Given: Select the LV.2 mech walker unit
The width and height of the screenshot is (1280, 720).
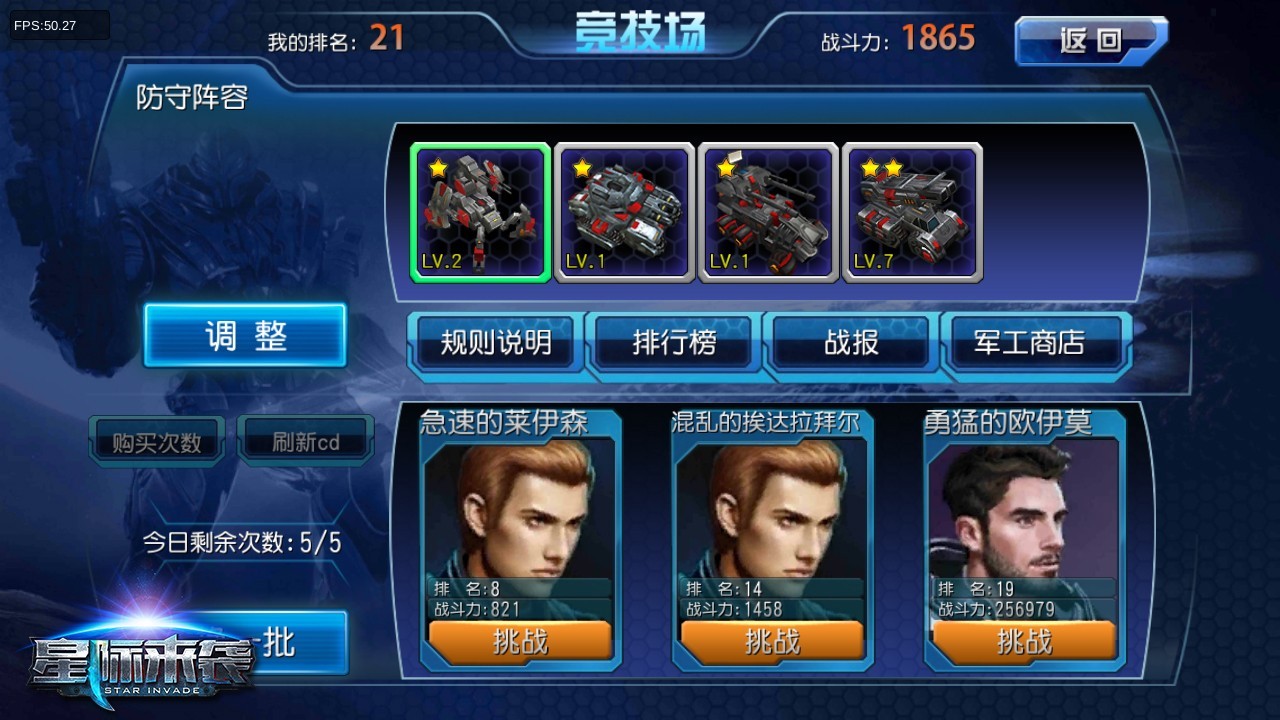Looking at the screenshot, I should point(480,213).
